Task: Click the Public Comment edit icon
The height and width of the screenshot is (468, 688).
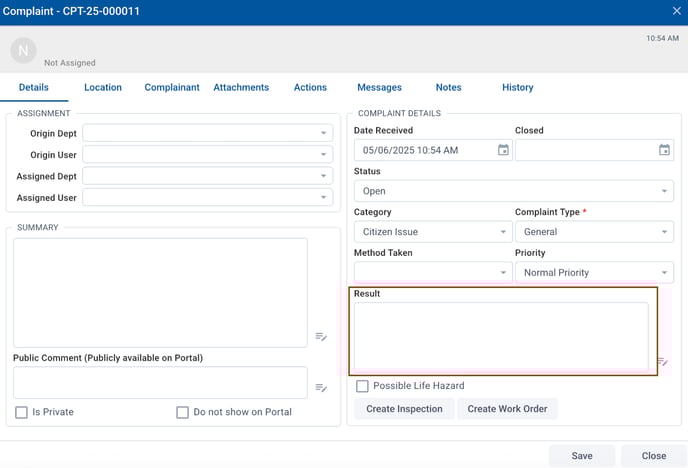Action: click(x=321, y=388)
